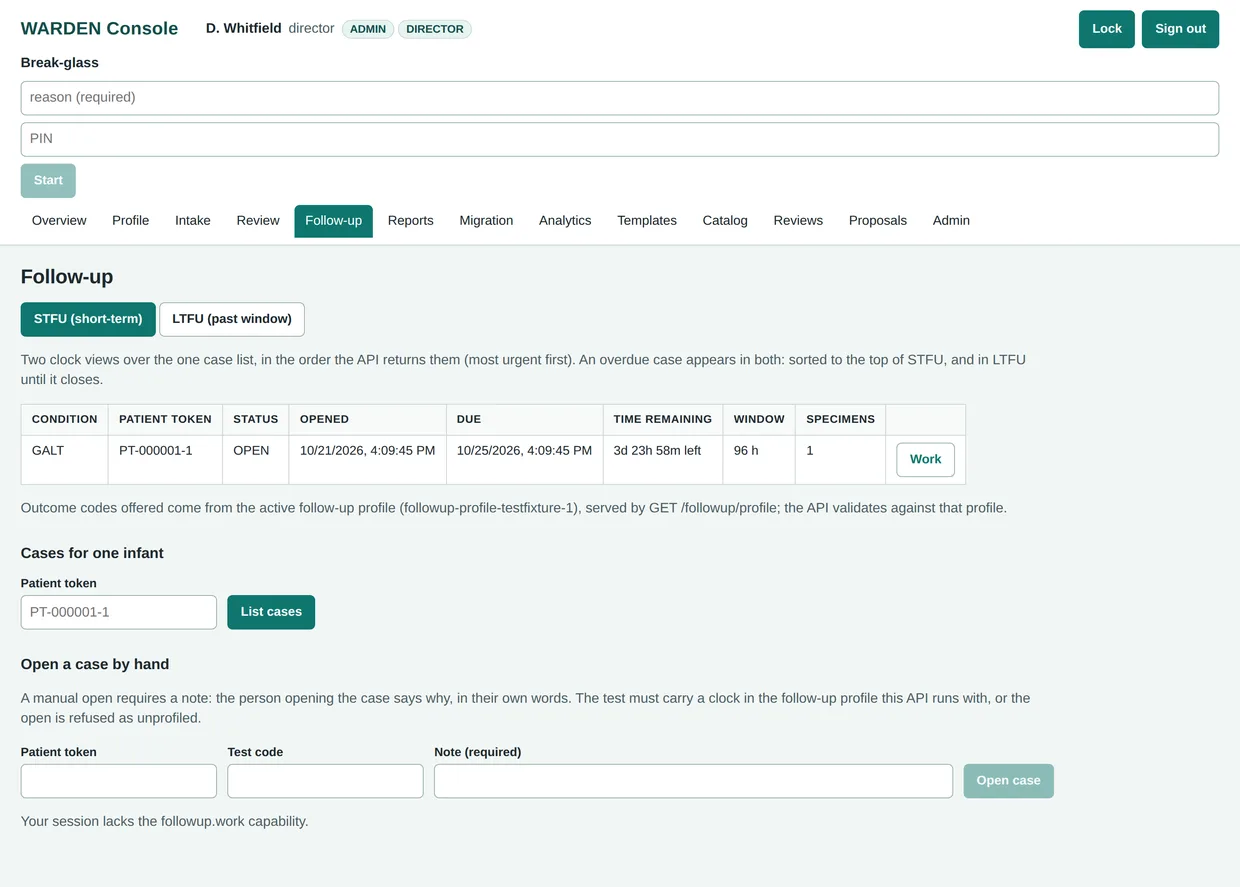Click the '3d 23h 58m left' value
The width and height of the screenshot is (1240, 887).
657,451
